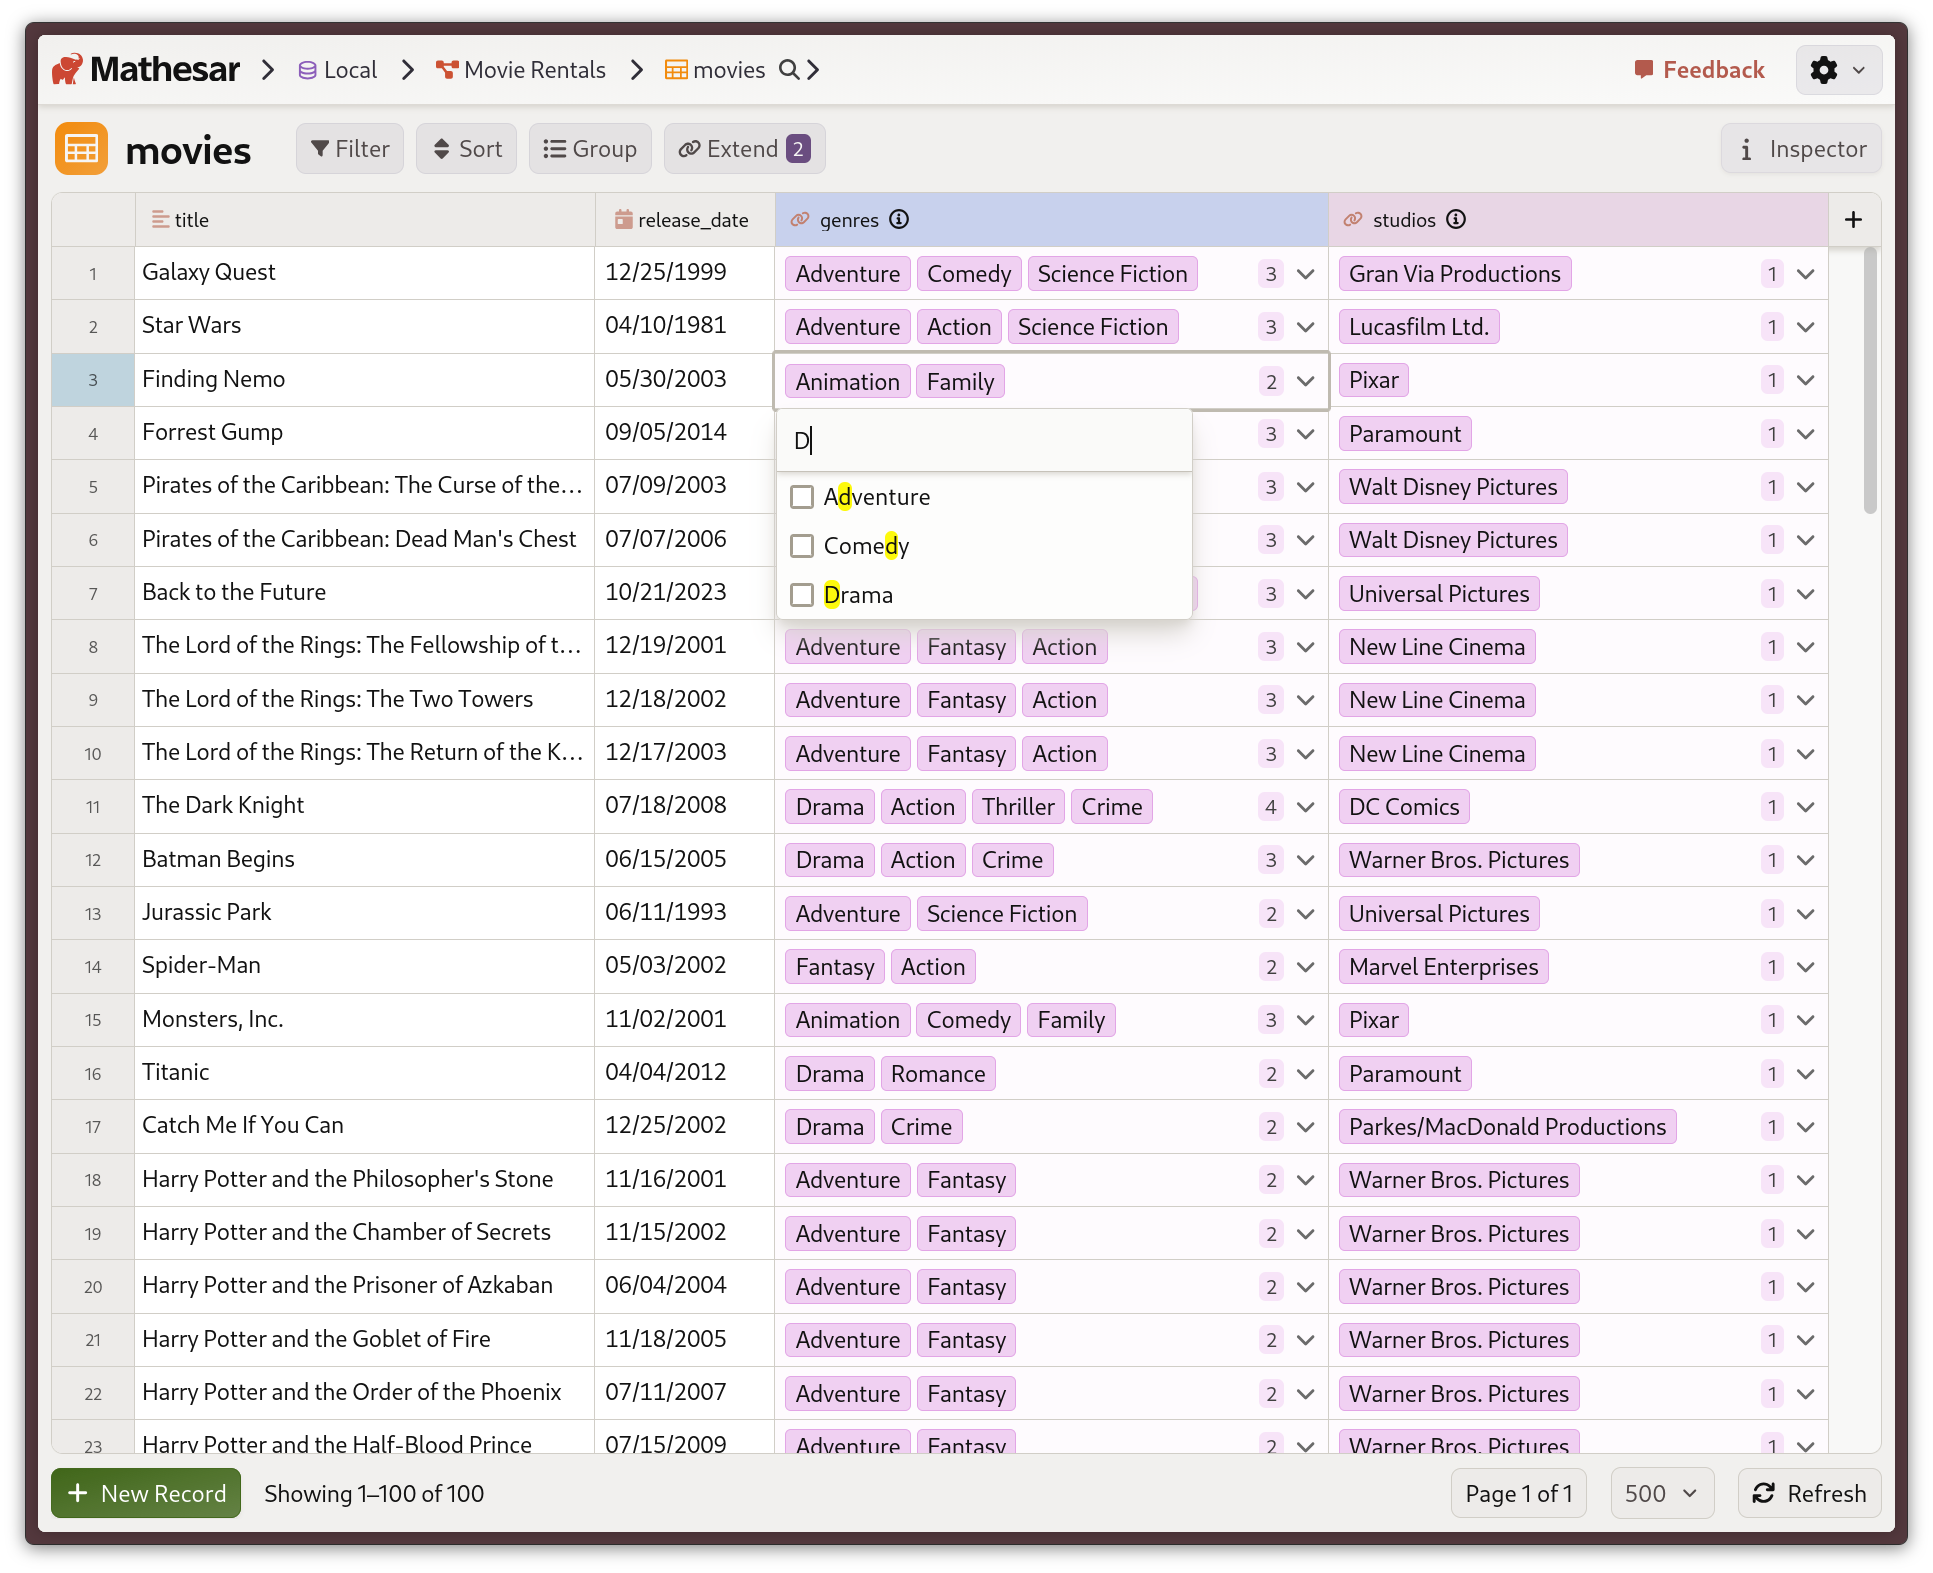
Task: Check the Adventure genre checkbox
Action: (802, 496)
